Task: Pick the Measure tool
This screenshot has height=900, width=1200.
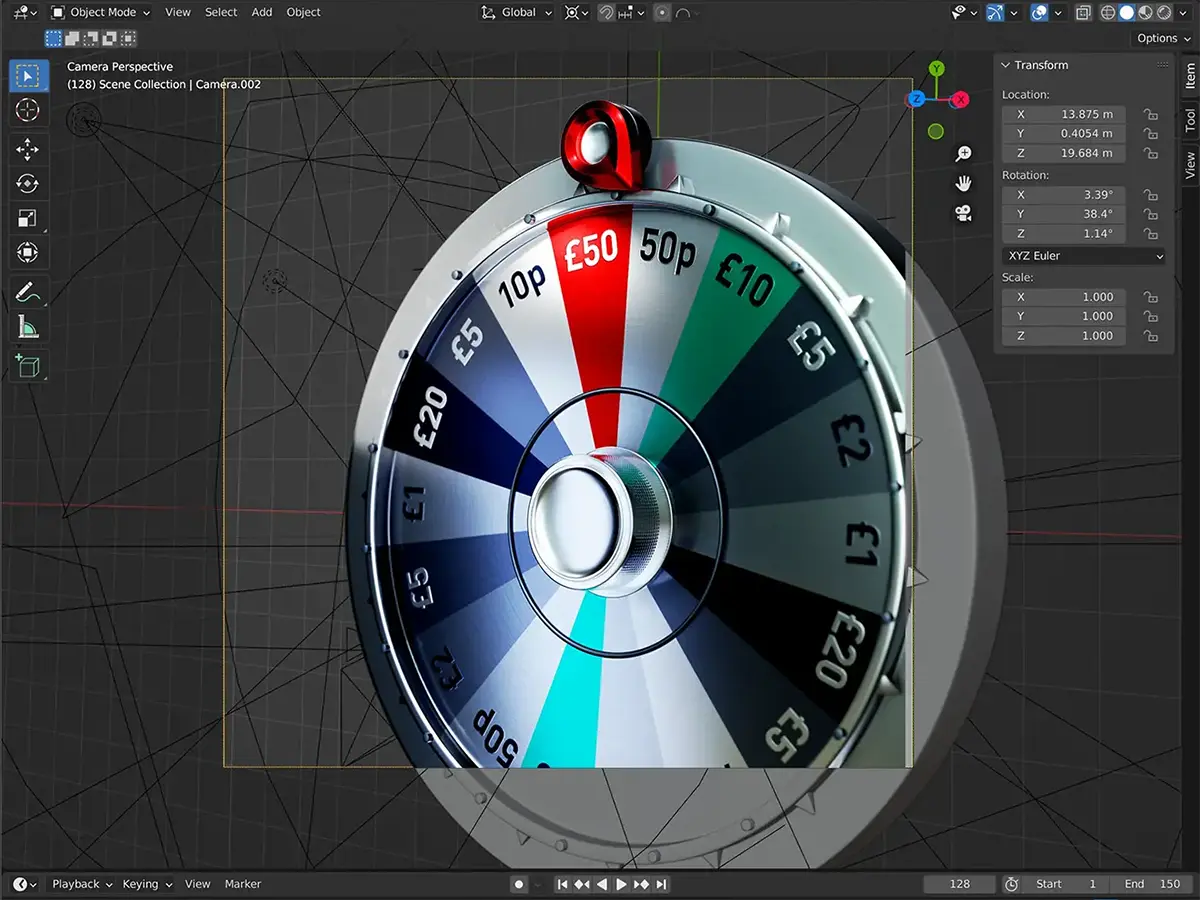Action: [x=27, y=327]
